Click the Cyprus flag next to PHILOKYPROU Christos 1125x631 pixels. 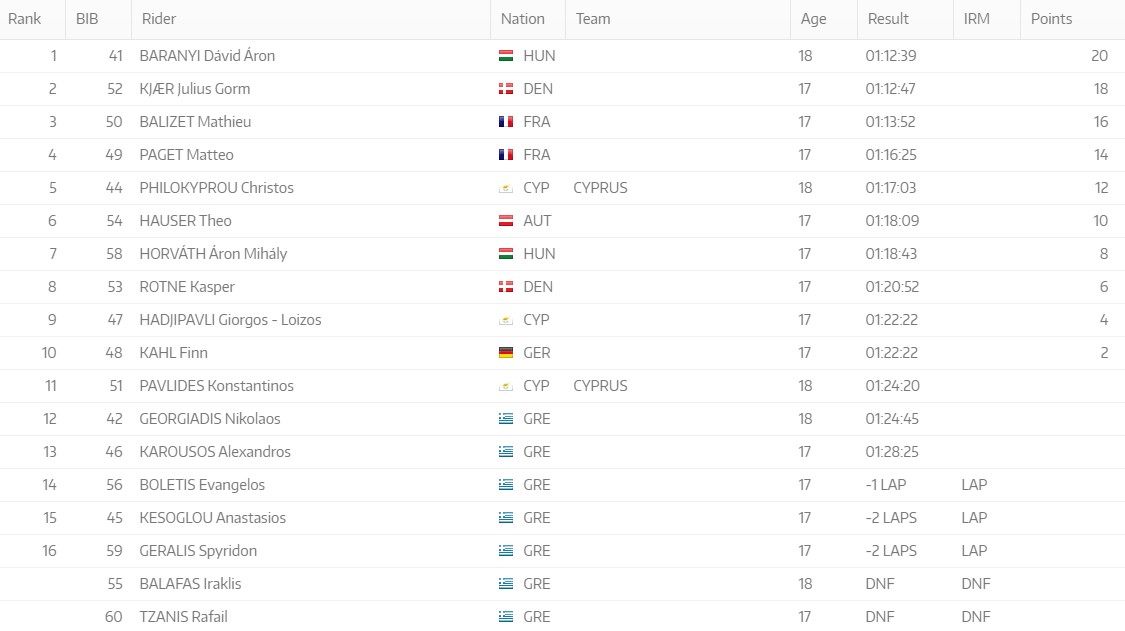coord(506,188)
